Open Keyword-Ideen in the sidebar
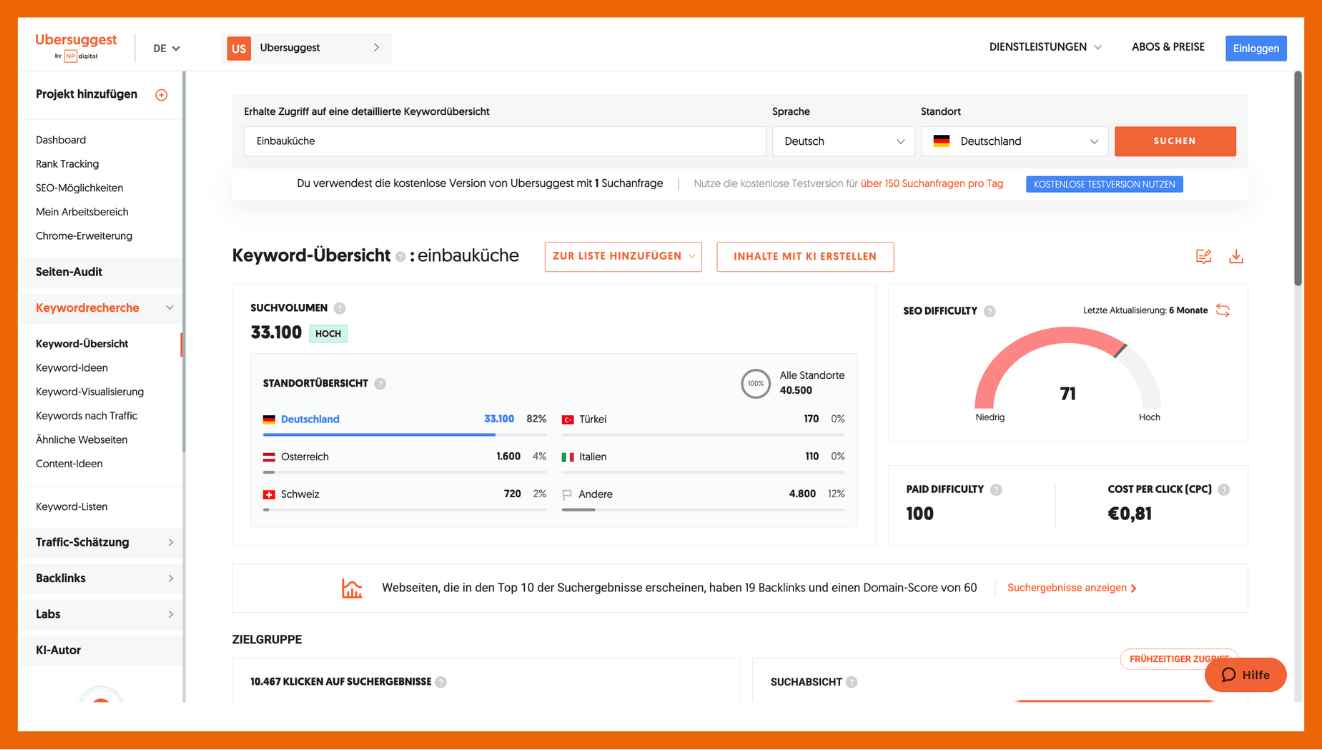This screenshot has width=1322, height=750. 72,368
